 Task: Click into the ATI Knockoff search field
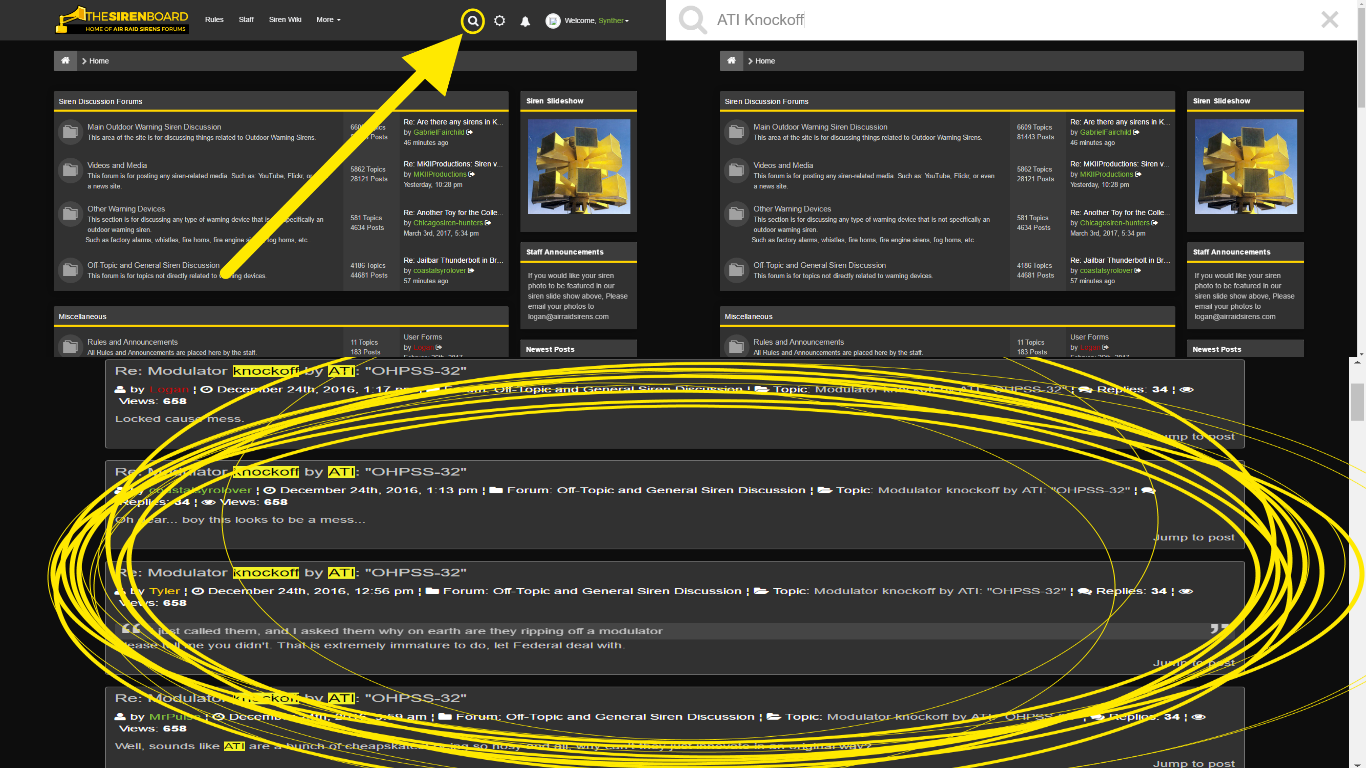coord(1010,20)
